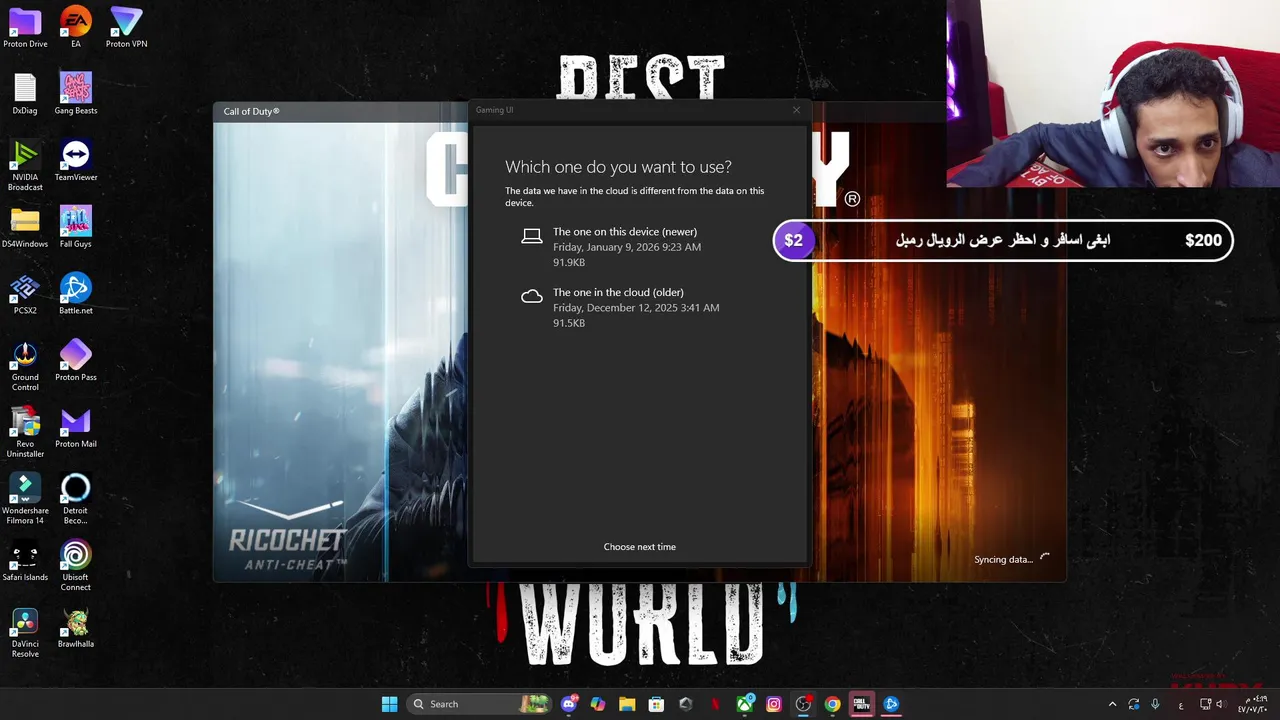Open the taskbar clock and date

click(1252, 704)
